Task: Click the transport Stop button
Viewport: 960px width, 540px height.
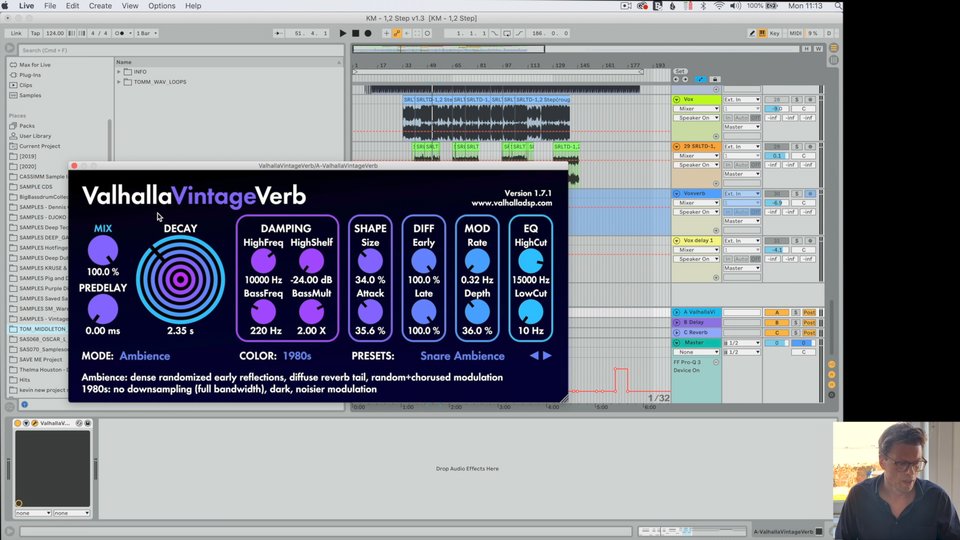Action: (356, 33)
